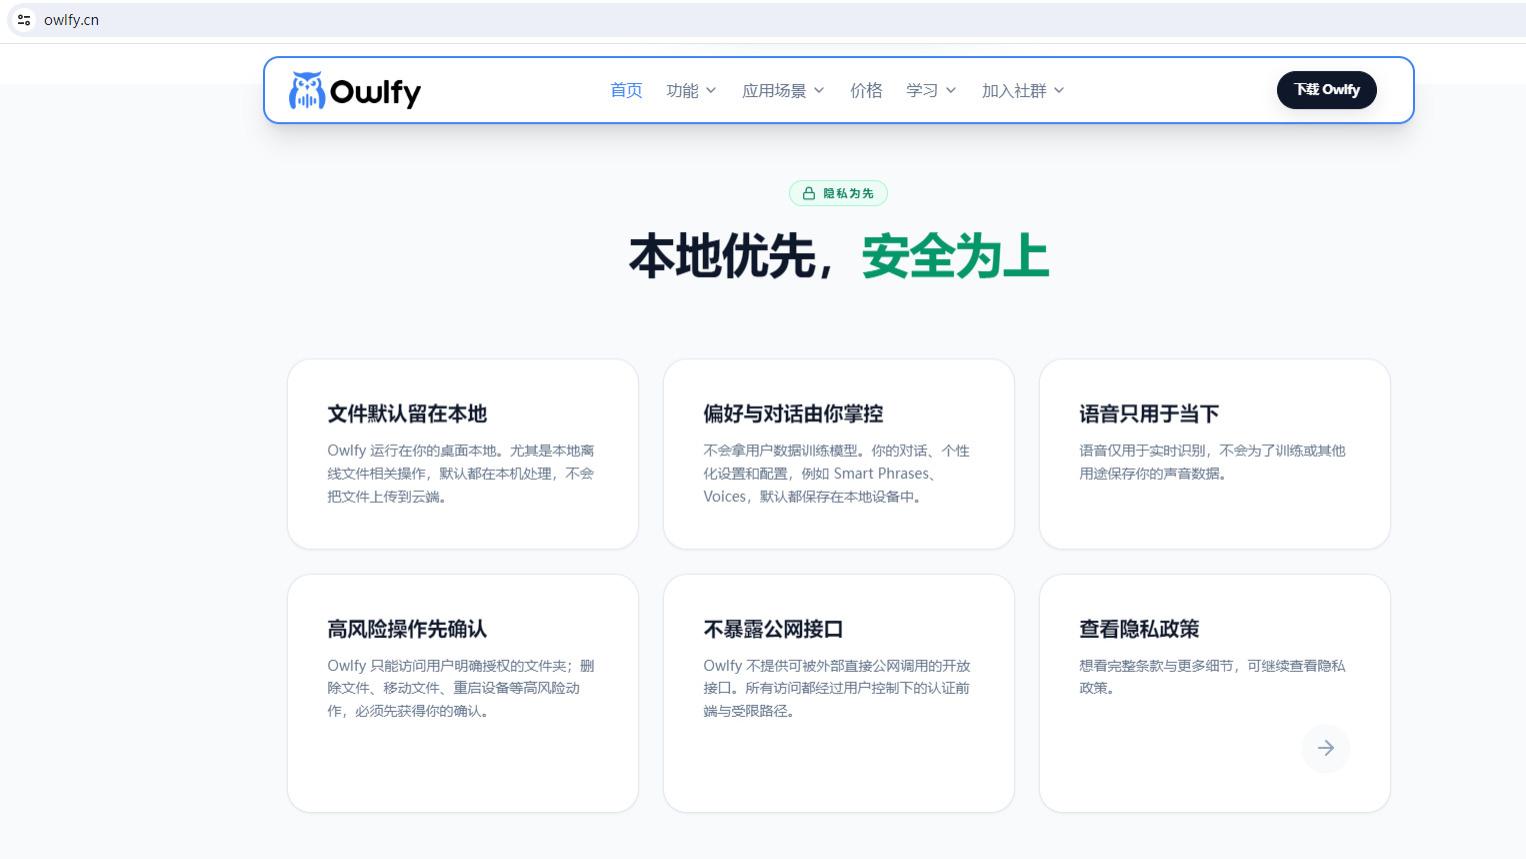Viewport: 1526px width, 859px height.
Task: Click the green 安全为上 heading text
Action: (x=955, y=257)
